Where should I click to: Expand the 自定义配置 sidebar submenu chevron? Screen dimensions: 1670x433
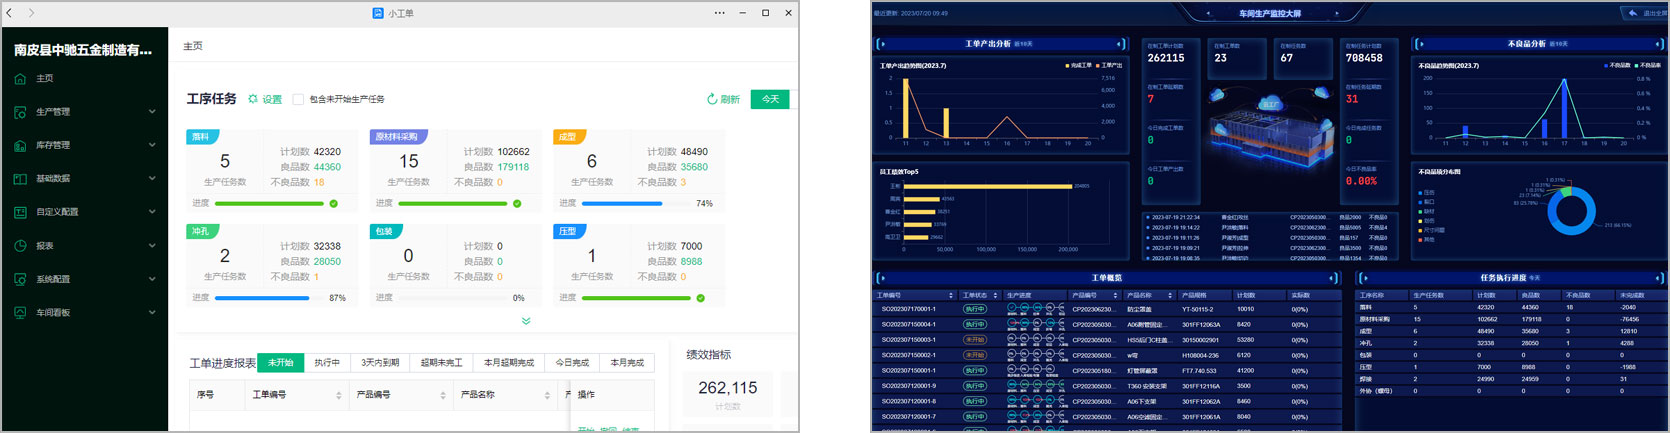(152, 212)
